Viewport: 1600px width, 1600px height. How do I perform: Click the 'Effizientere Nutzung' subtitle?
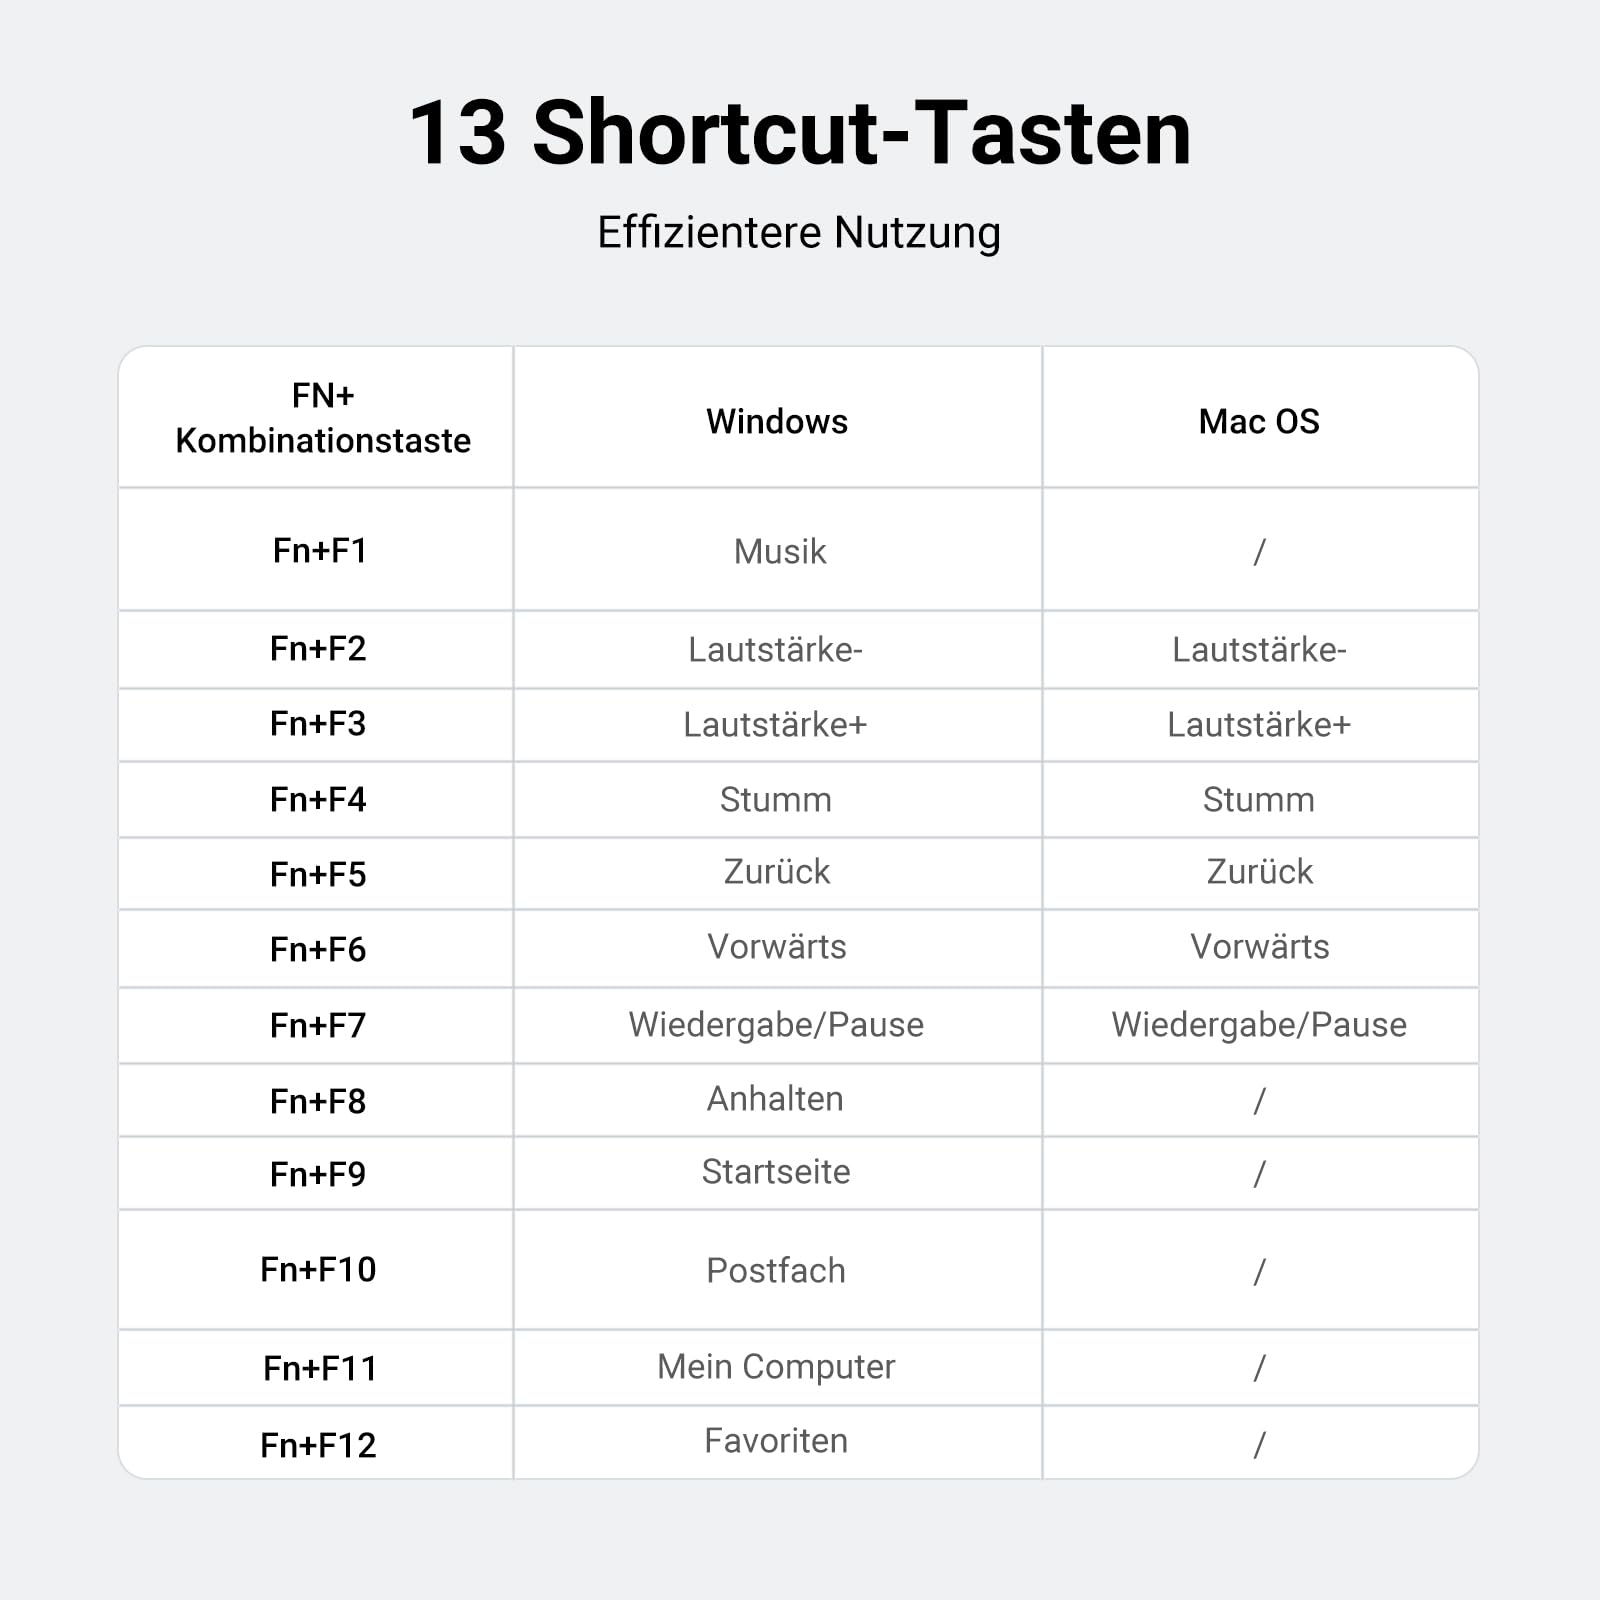[799, 233]
